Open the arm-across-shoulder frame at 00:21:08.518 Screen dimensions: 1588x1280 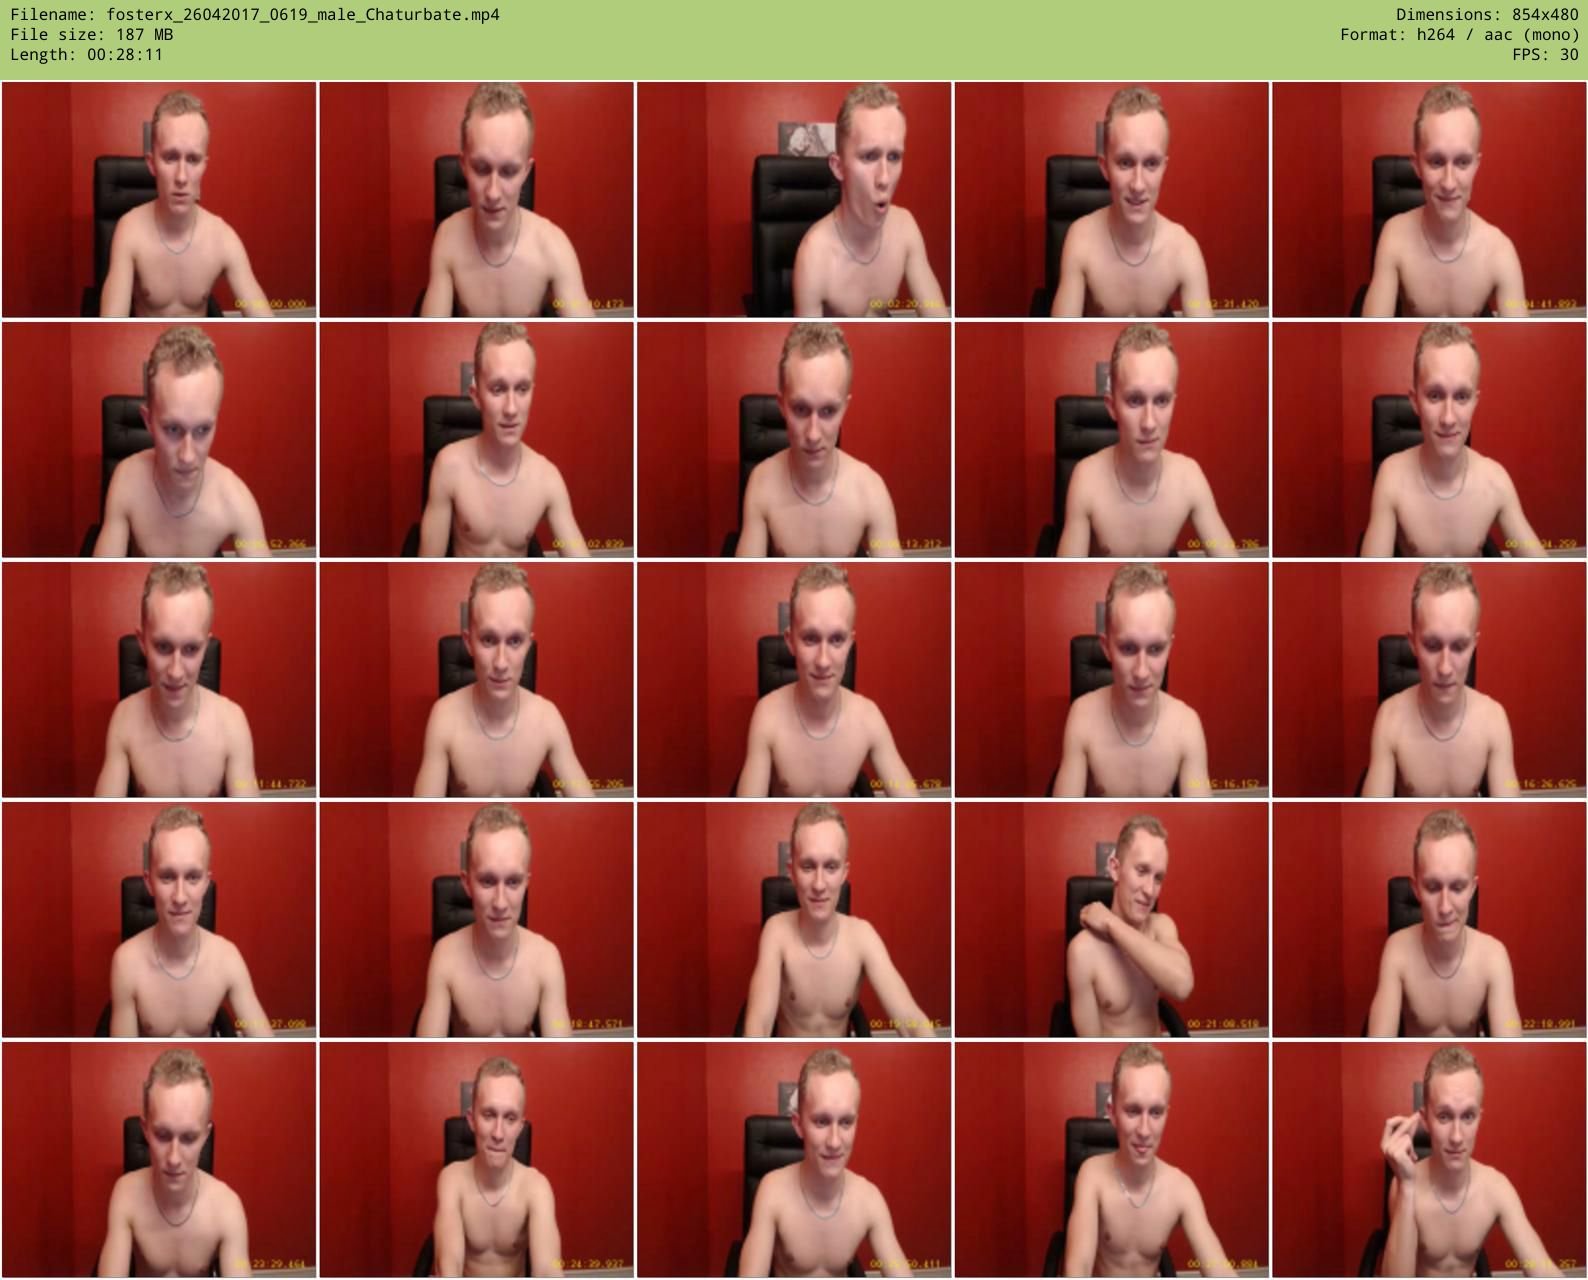[x=1111, y=920]
